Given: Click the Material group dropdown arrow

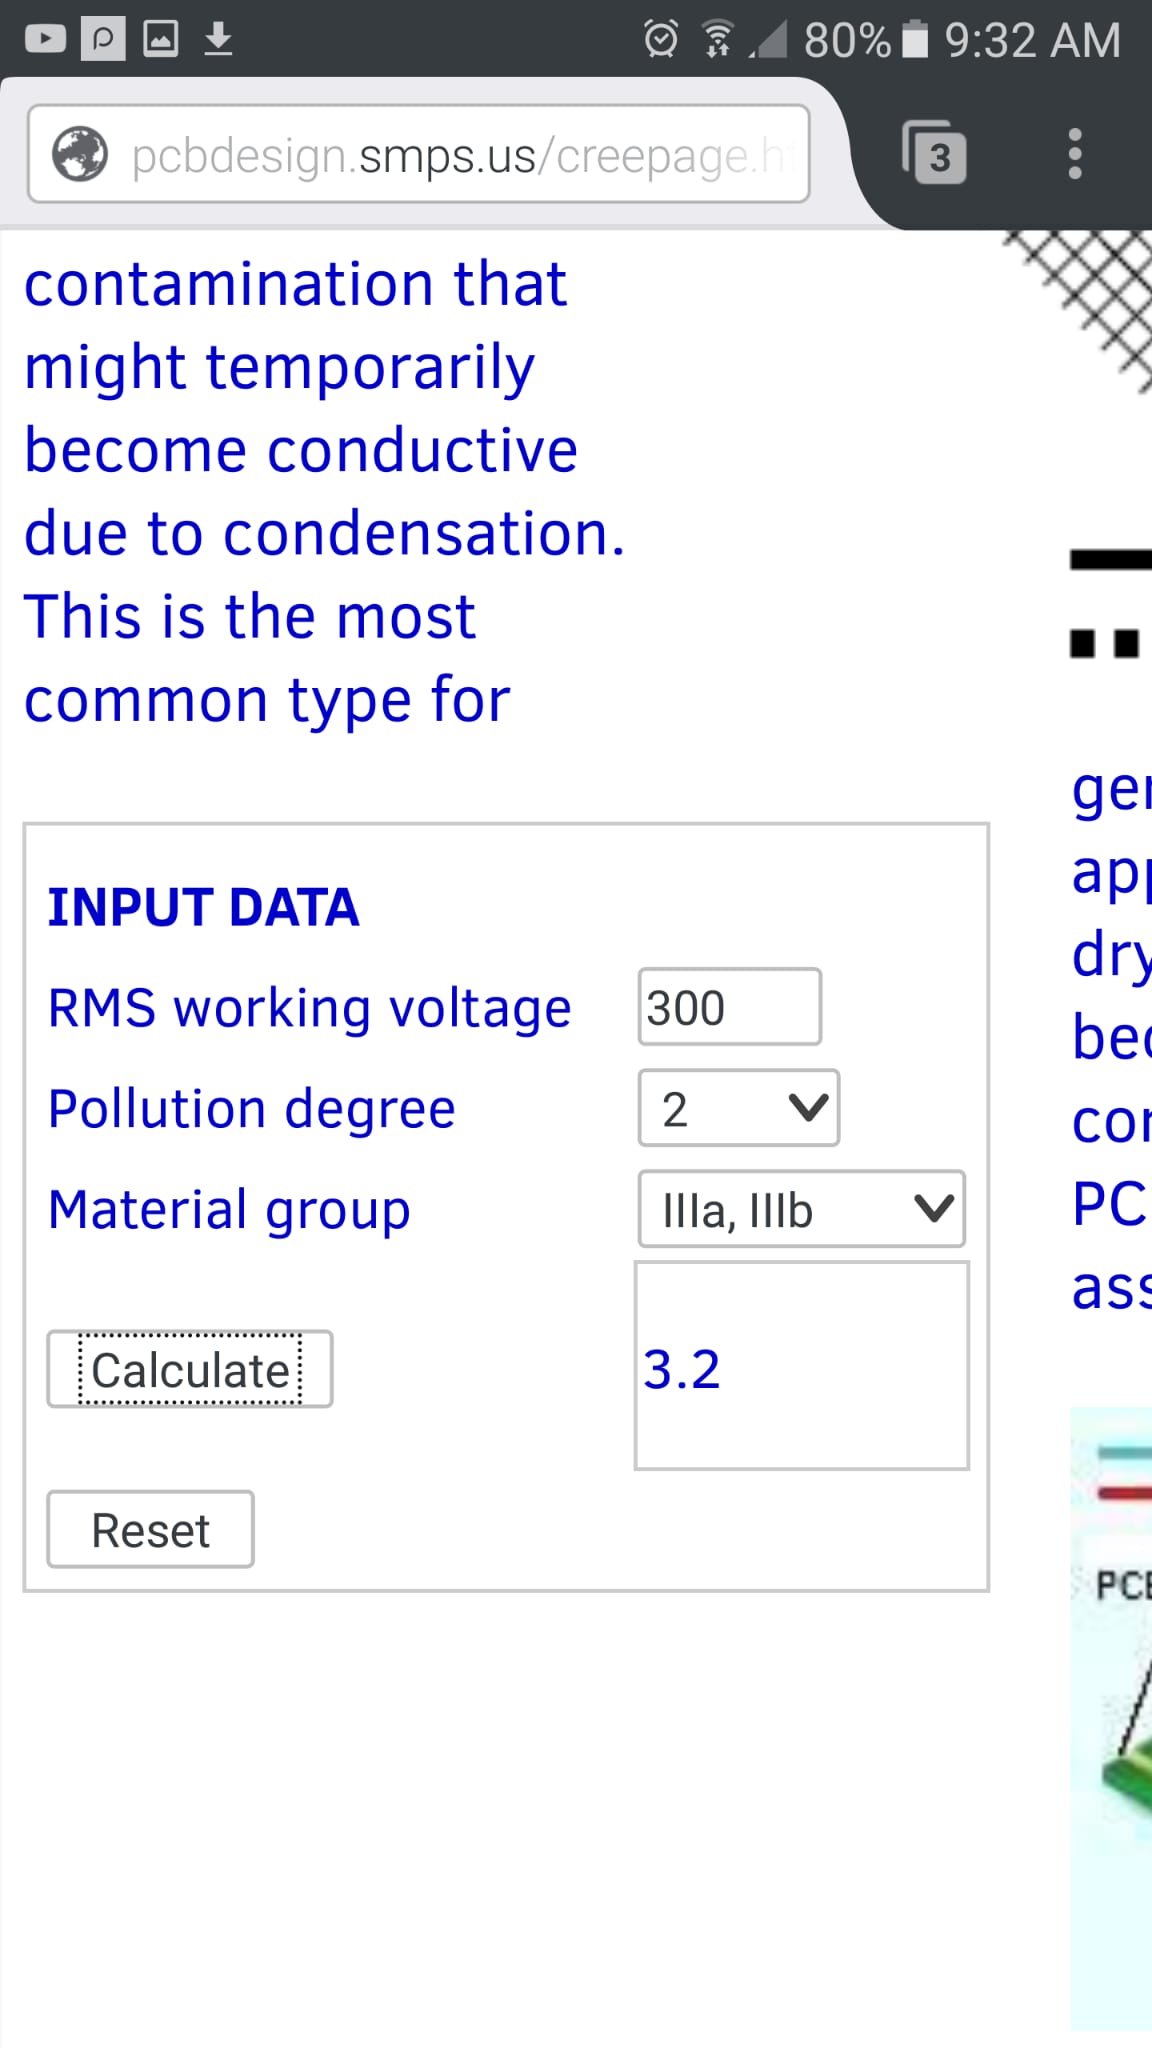Looking at the screenshot, I should coord(934,1209).
